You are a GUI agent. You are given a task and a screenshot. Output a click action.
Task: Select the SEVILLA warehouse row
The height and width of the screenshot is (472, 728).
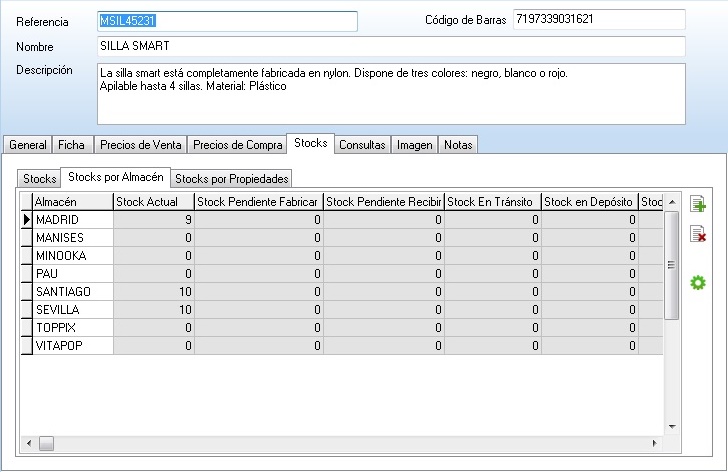(x=70, y=310)
